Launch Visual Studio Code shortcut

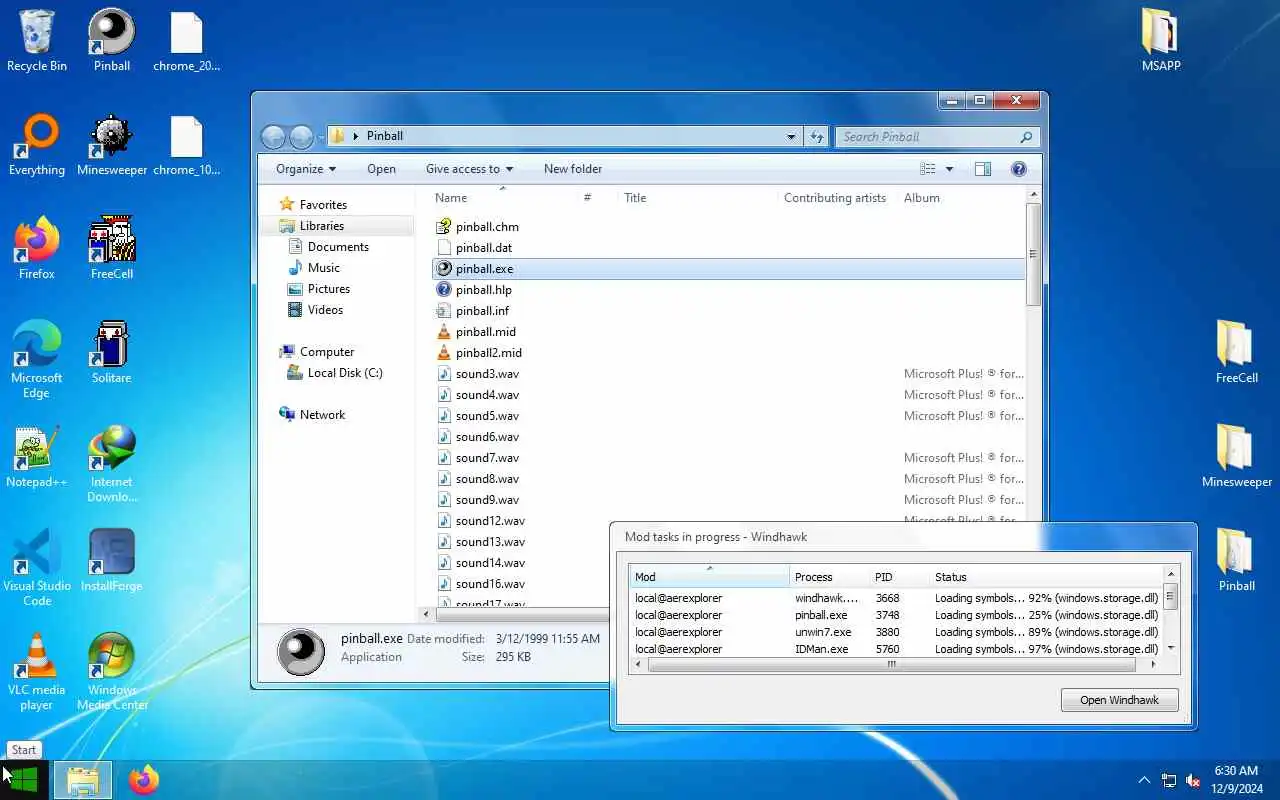coord(37,567)
